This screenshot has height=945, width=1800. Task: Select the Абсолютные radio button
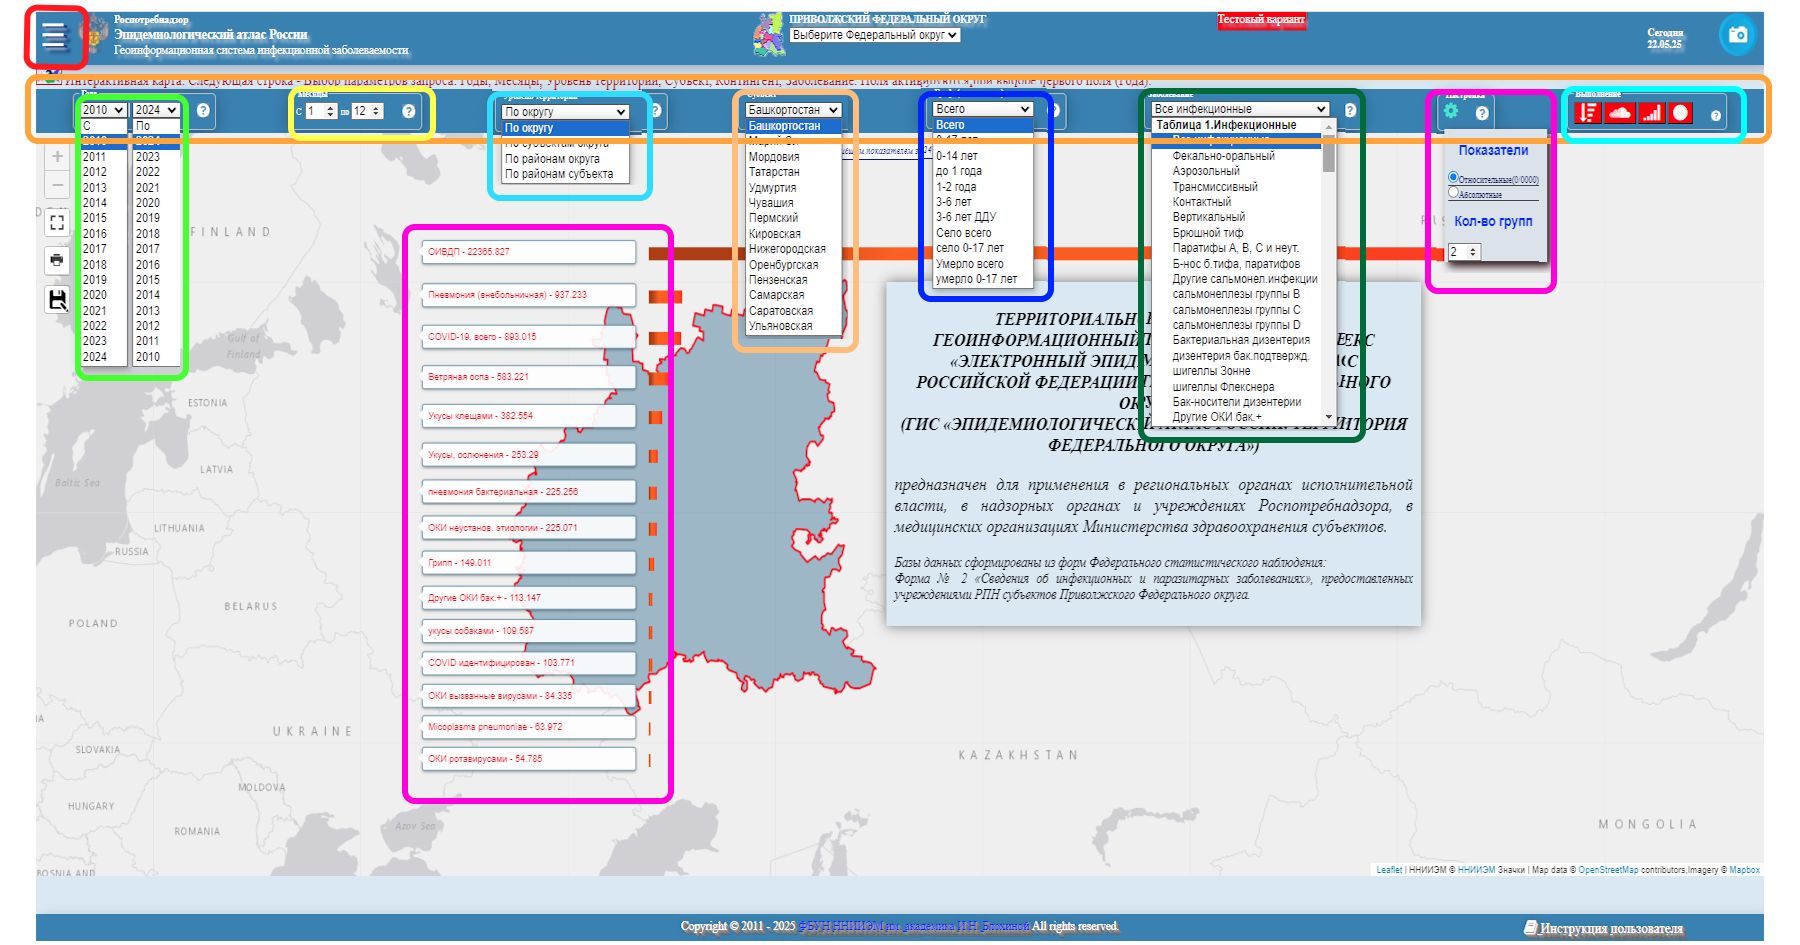1453,193
